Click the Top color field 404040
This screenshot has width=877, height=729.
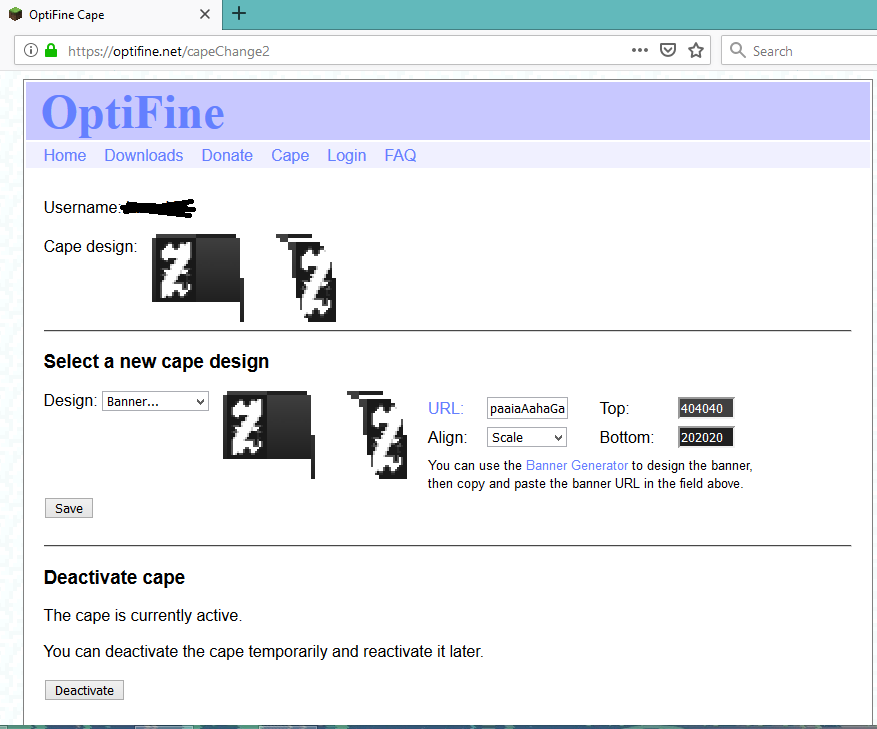706,408
